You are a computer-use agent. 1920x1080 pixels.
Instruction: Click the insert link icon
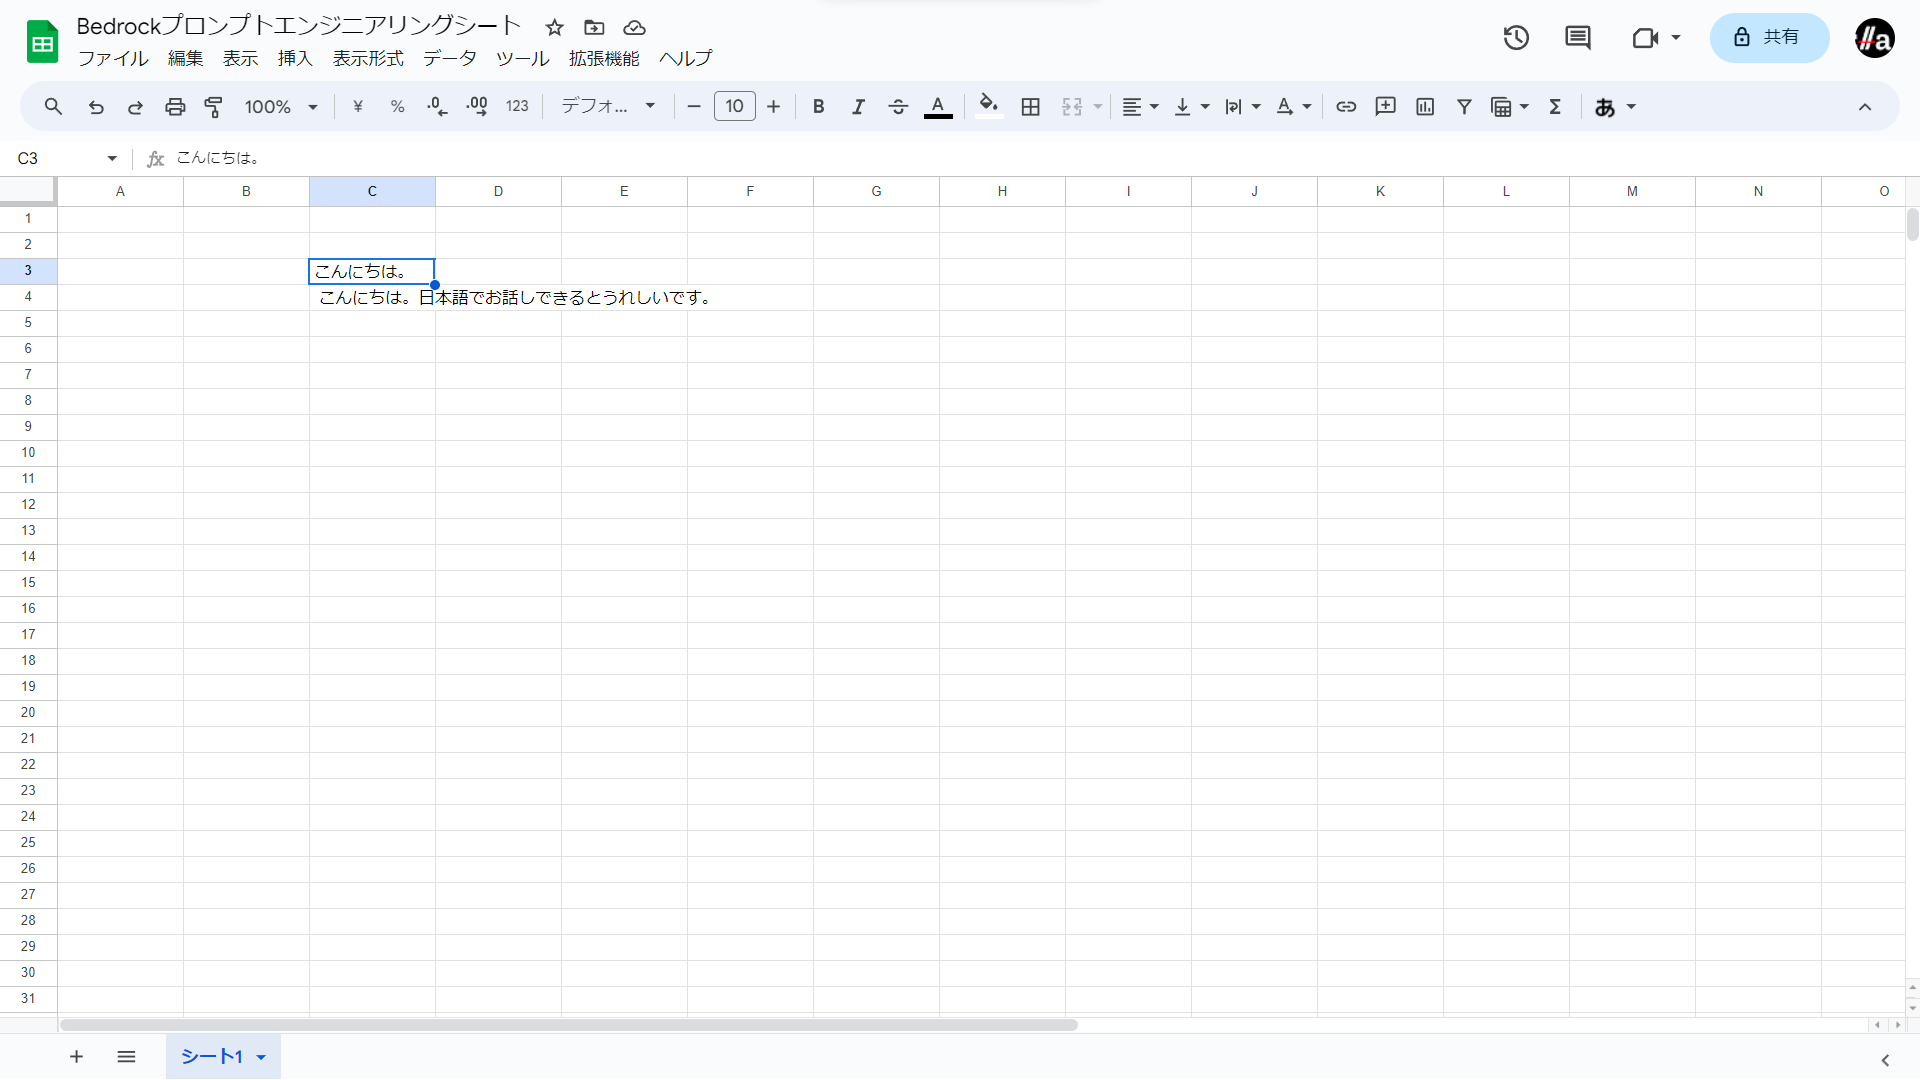(x=1346, y=107)
